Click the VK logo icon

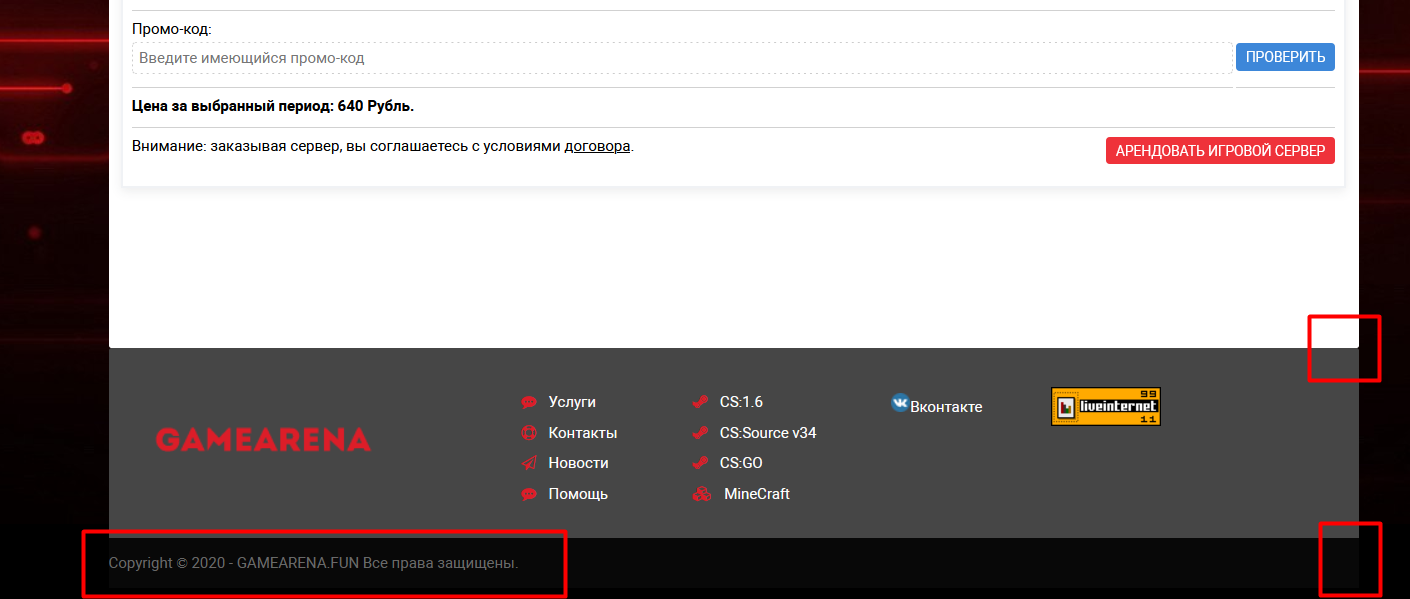pos(900,403)
